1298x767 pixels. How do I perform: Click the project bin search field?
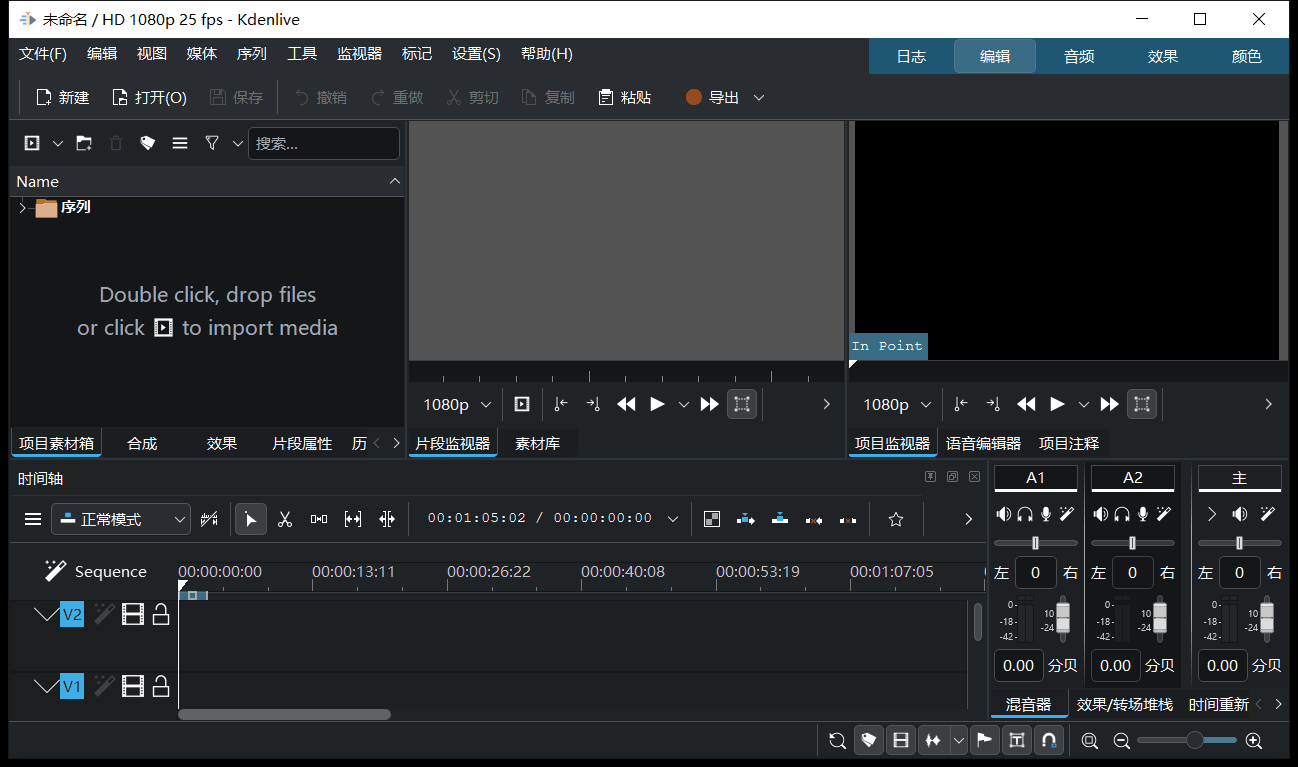pos(324,143)
